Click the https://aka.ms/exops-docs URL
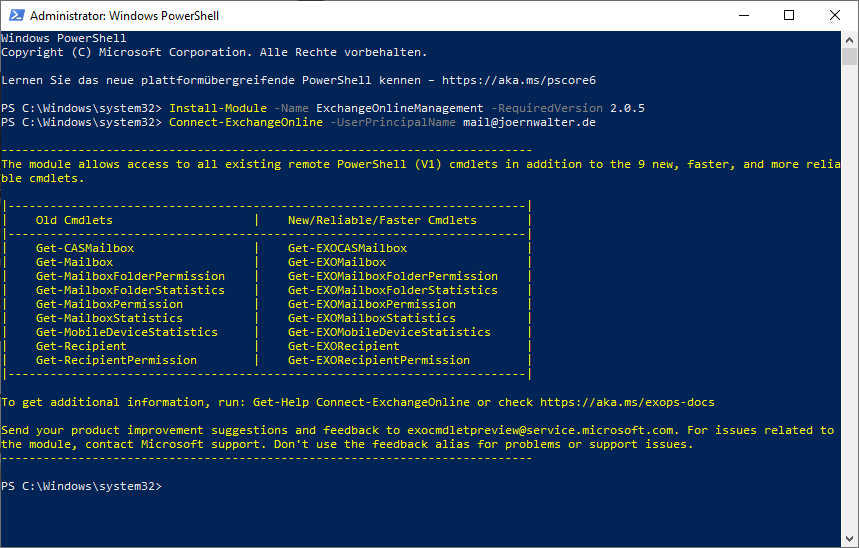Viewport: 859px width, 548px height. [627, 402]
